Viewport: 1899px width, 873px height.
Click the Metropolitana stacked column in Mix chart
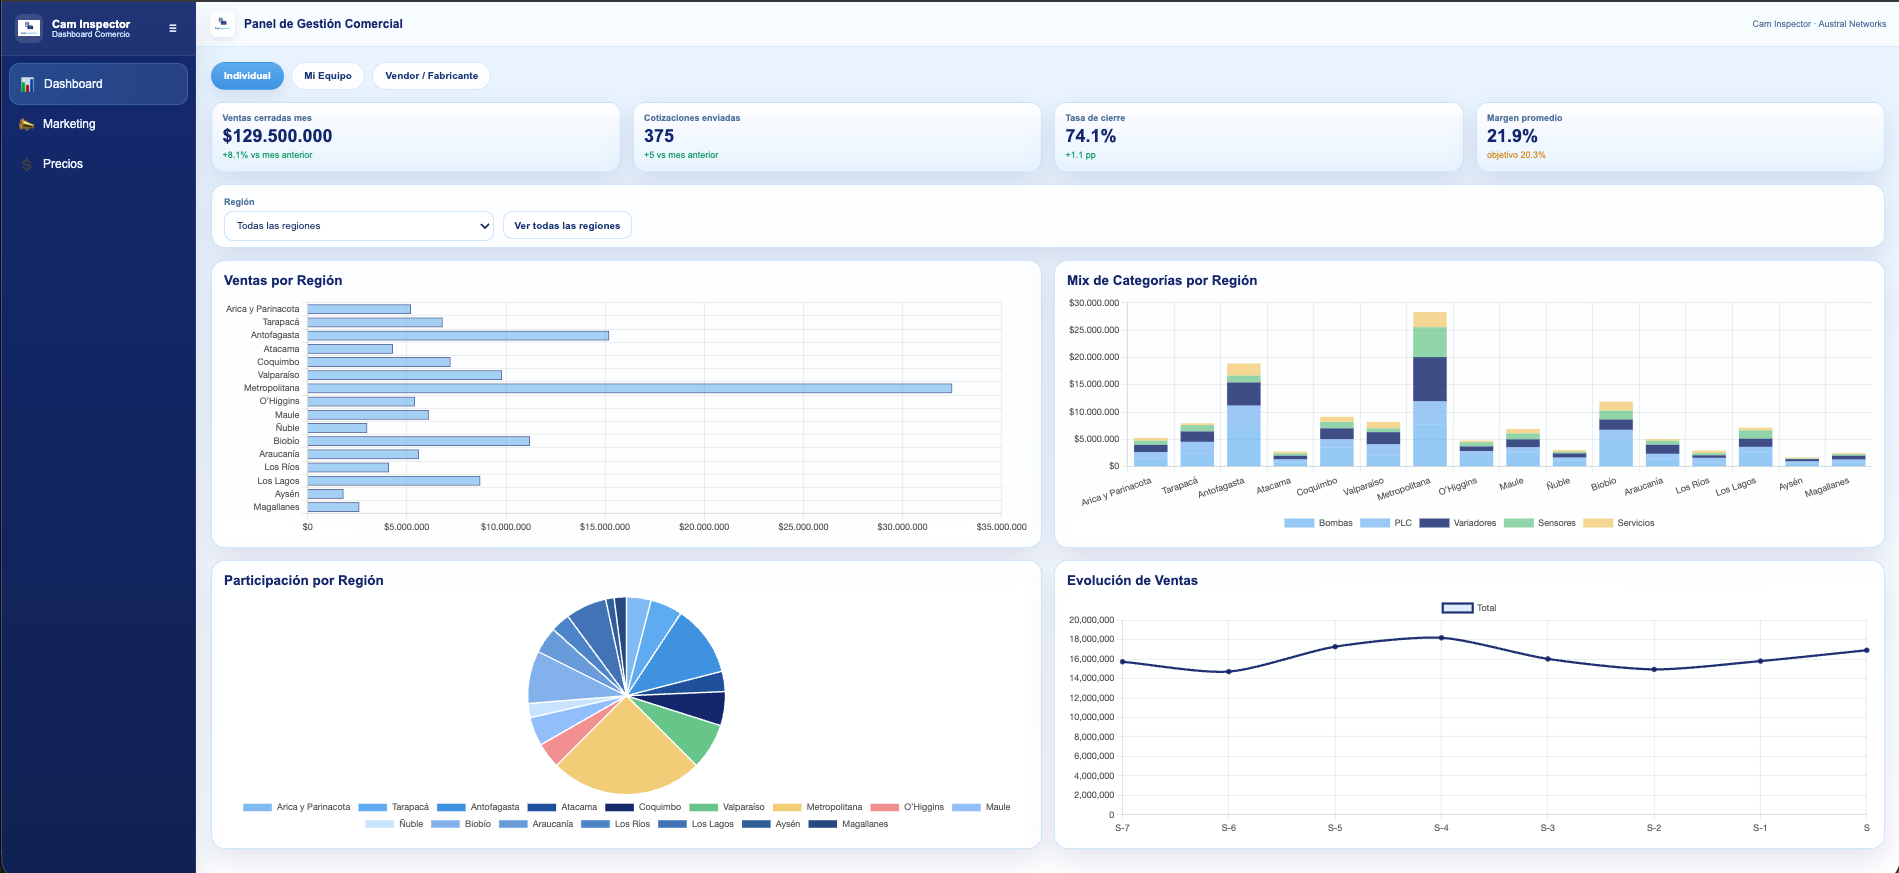pyautogui.click(x=1430, y=389)
